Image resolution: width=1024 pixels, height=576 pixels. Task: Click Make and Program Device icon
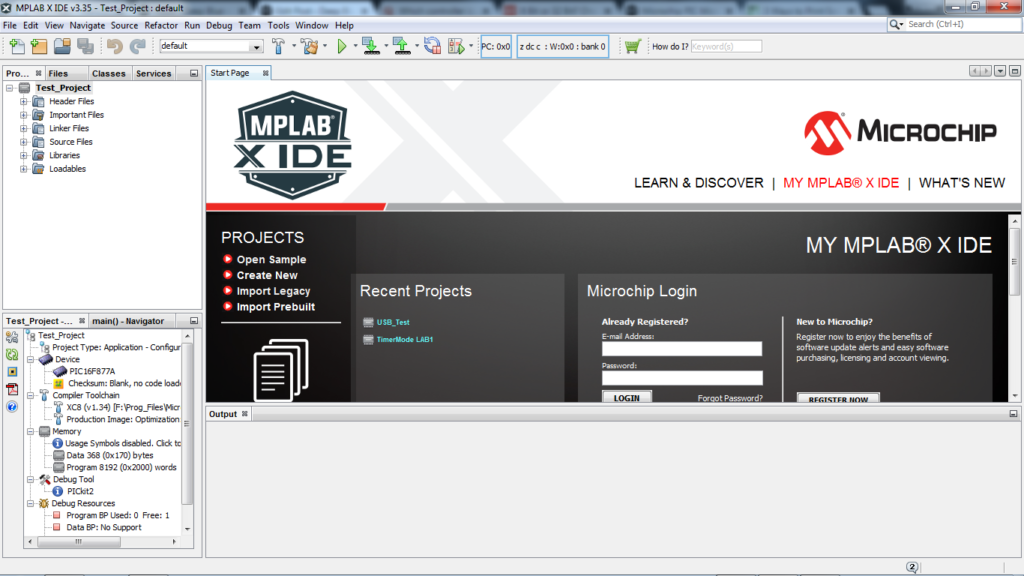coord(370,46)
